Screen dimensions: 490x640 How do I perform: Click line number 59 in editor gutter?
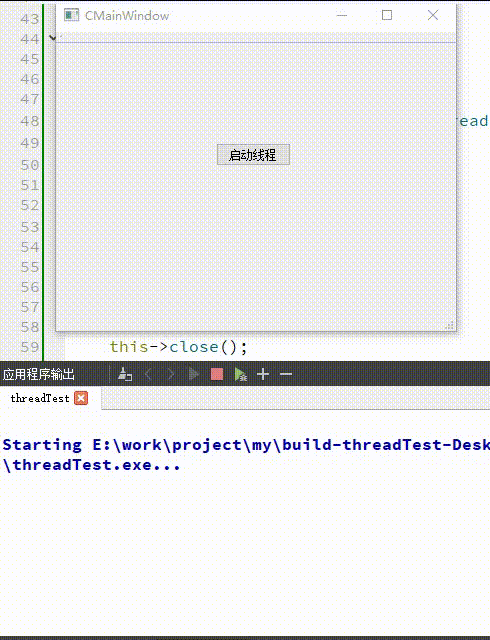click(30, 347)
